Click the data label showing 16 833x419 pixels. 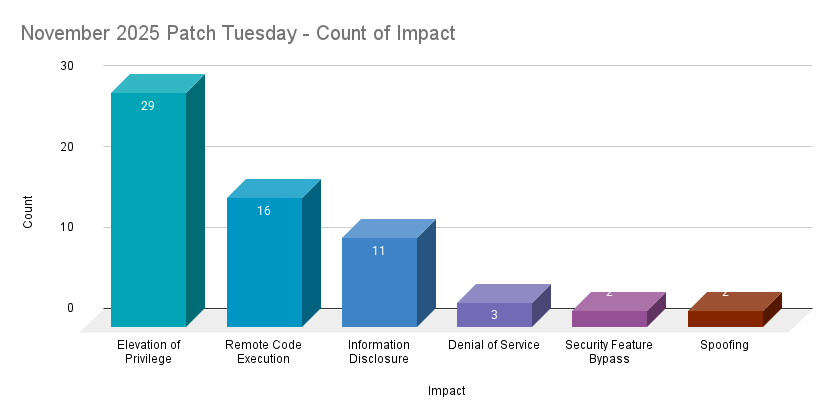pyautogui.click(x=264, y=211)
